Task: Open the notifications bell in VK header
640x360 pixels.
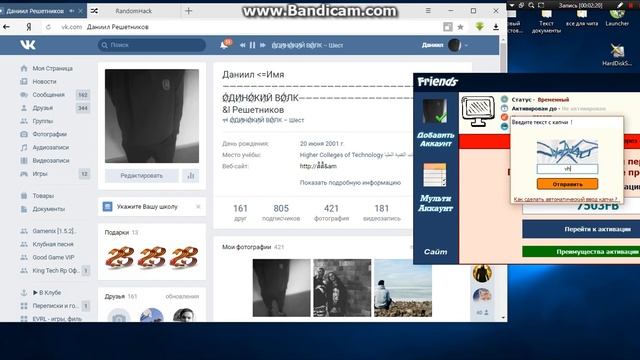Action: (224, 45)
